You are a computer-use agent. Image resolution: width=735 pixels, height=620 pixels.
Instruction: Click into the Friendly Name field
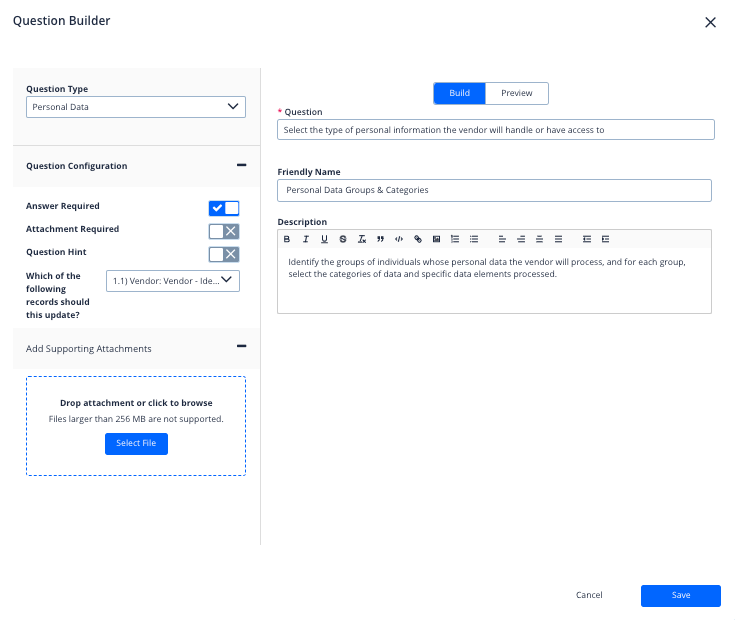tap(494, 190)
